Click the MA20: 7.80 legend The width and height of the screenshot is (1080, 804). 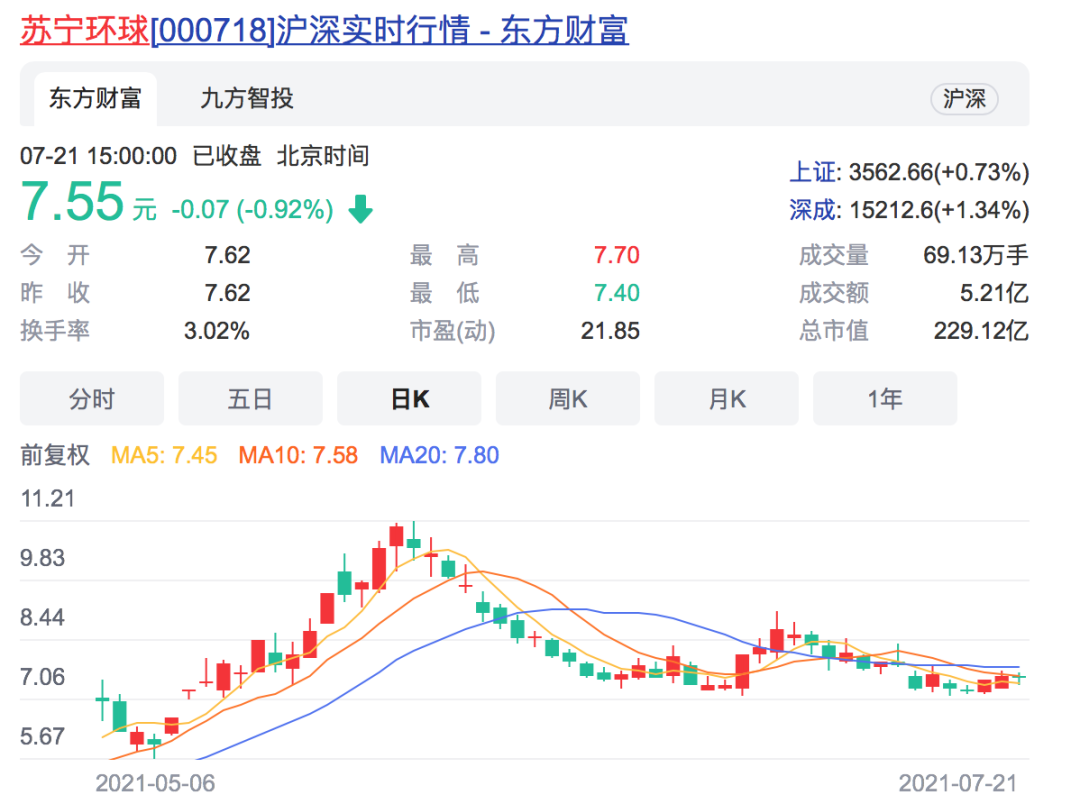pos(439,455)
